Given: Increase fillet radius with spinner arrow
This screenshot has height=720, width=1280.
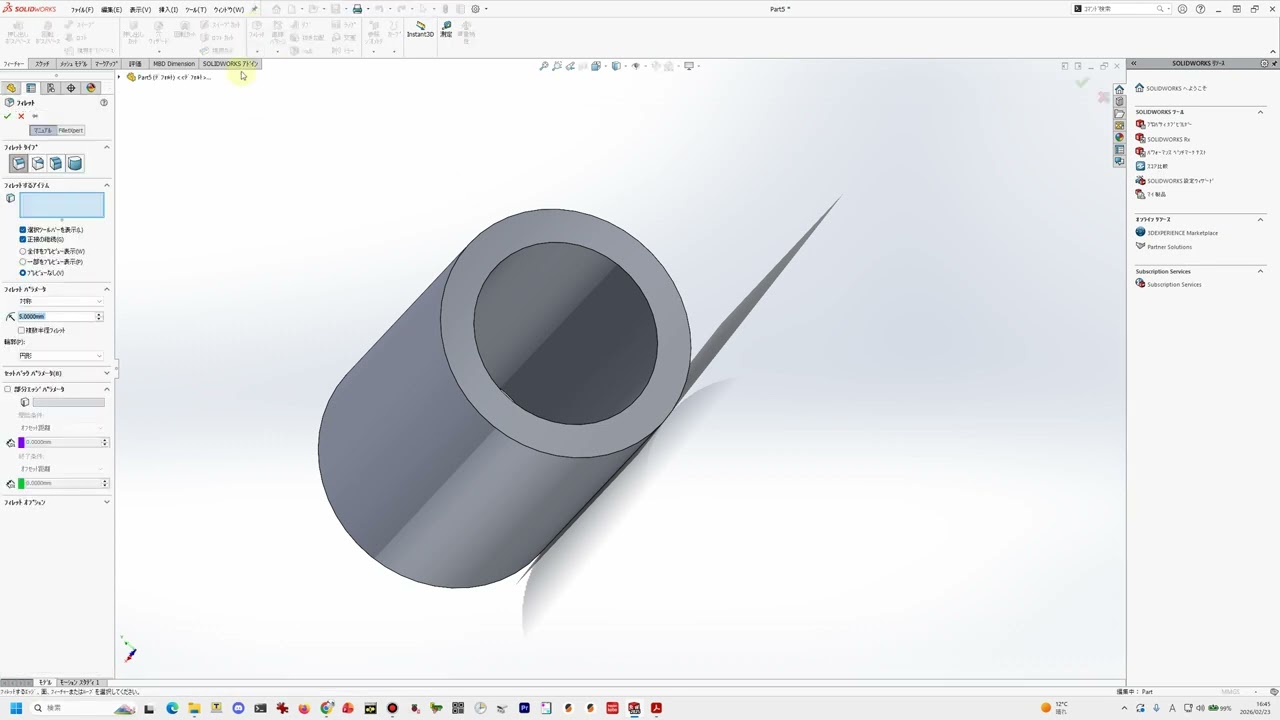Looking at the screenshot, I should click(99, 314).
